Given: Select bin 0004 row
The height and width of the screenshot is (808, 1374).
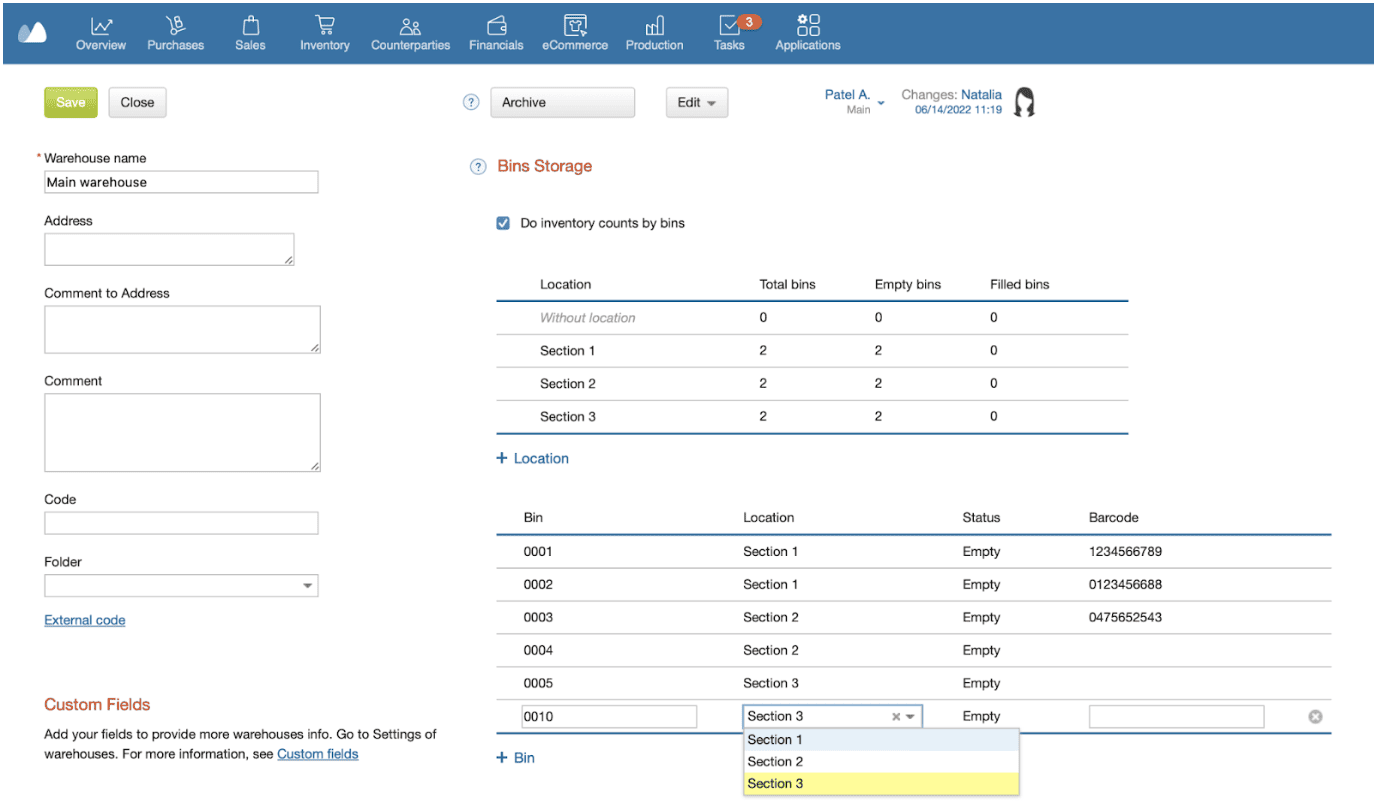Looking at the screenshot, I should pos(914,651).
